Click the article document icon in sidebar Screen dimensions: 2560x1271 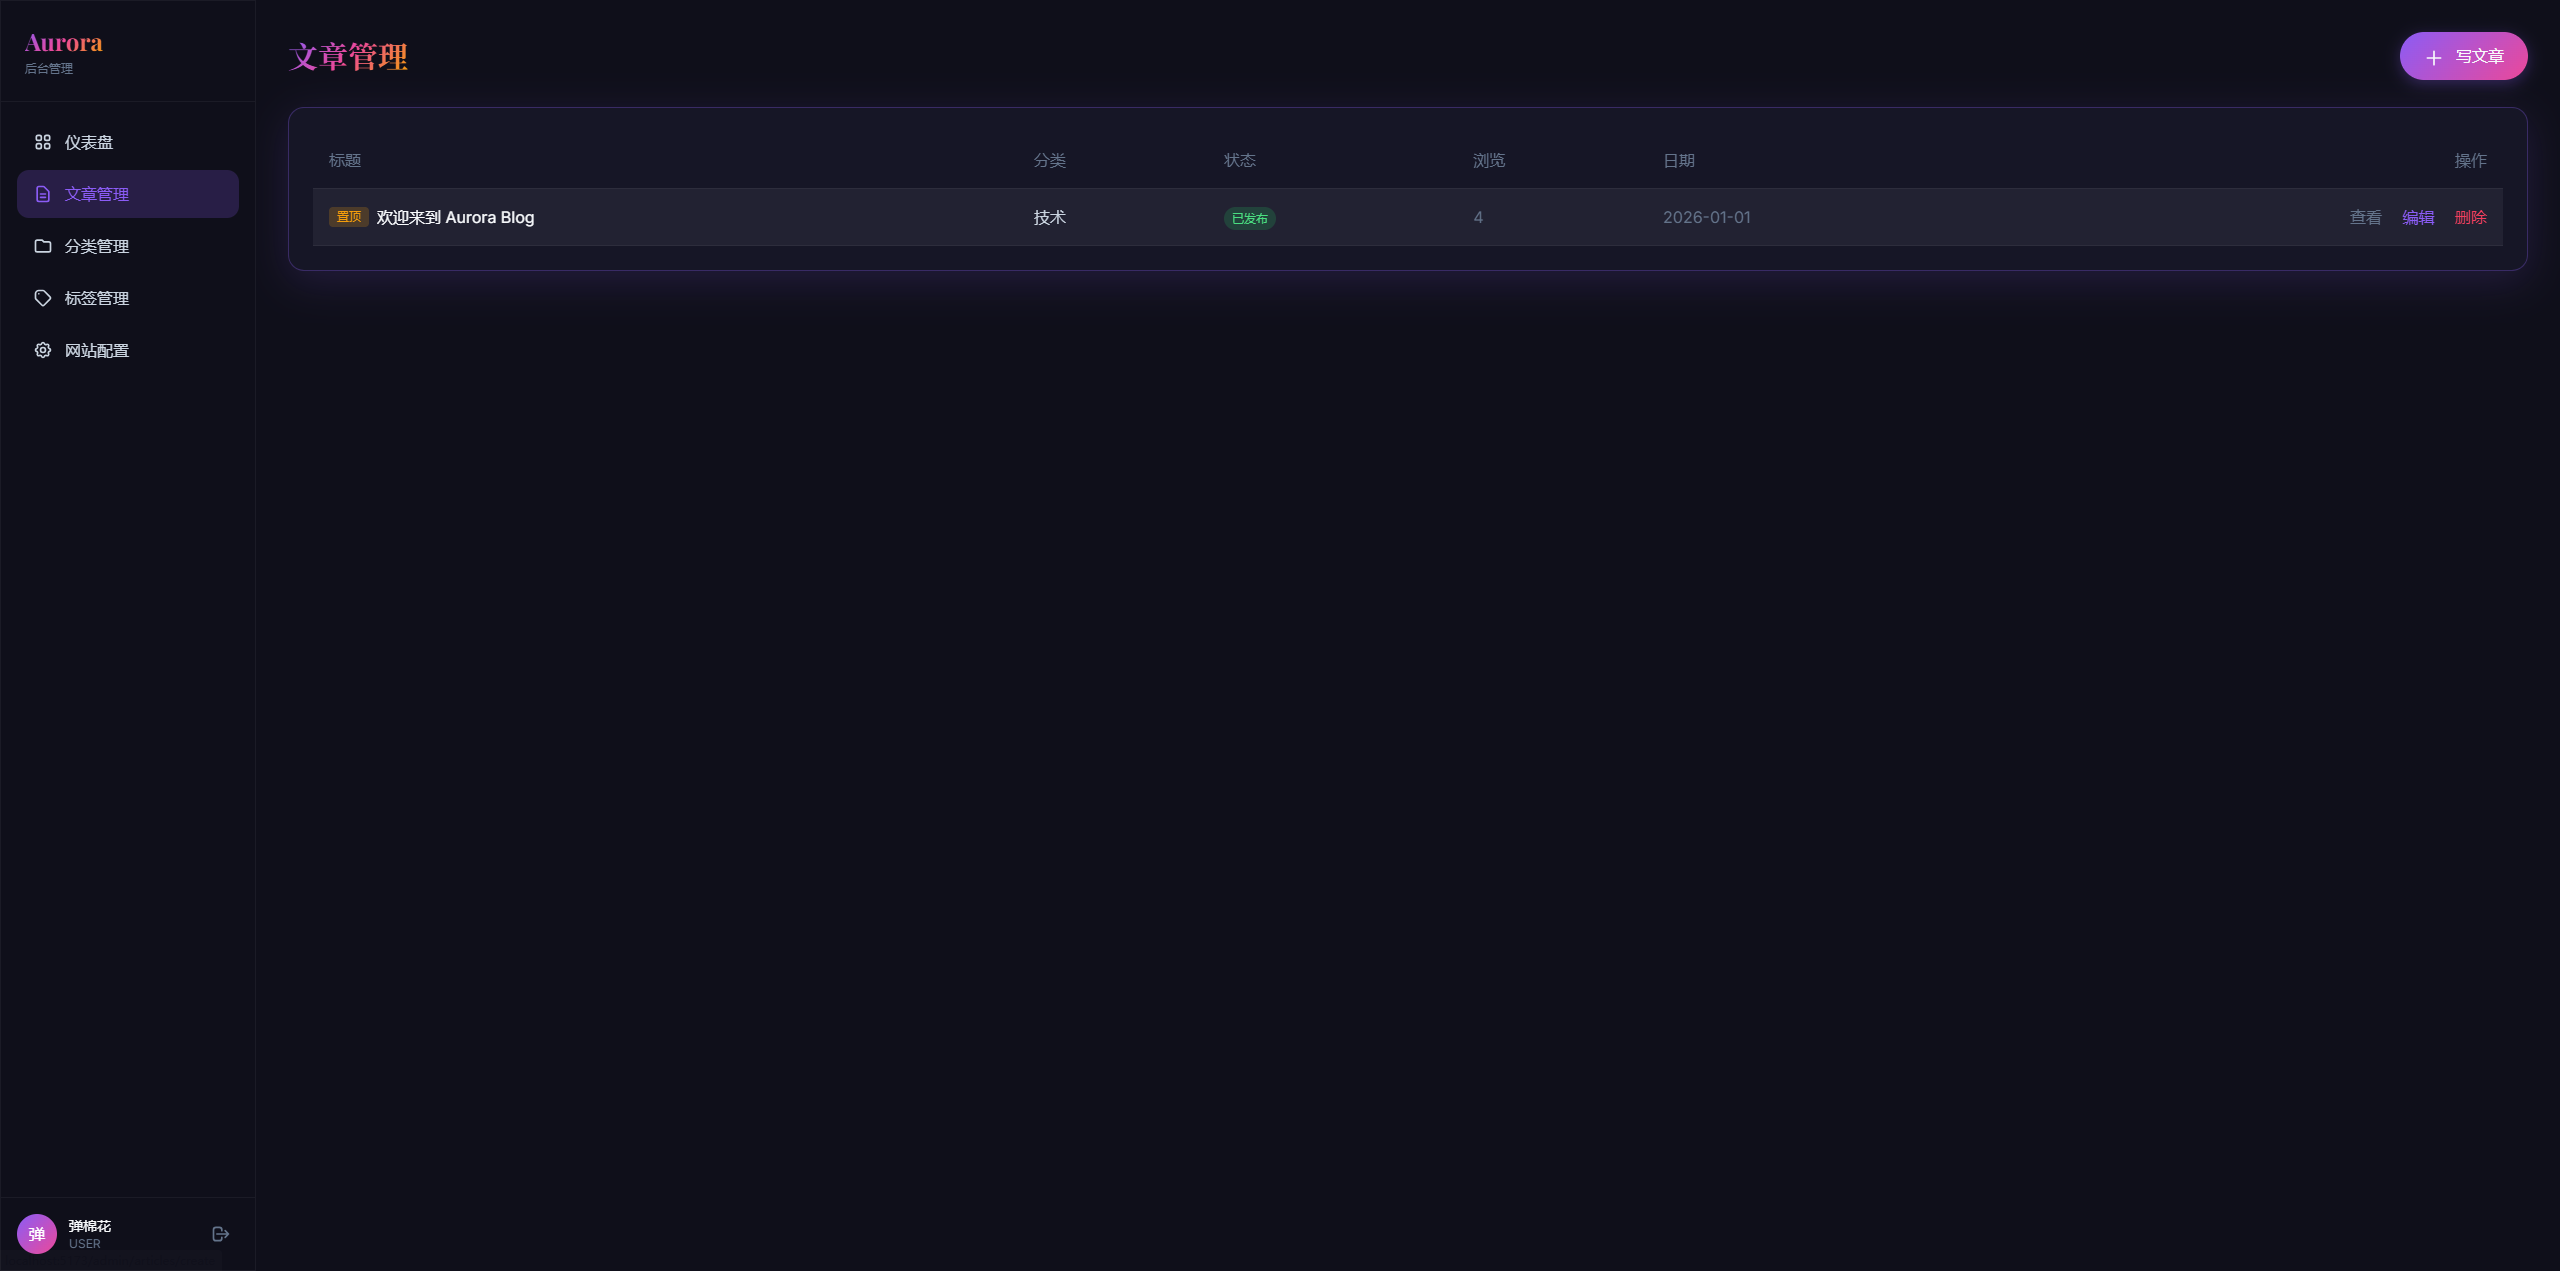[x=42, y=194]
